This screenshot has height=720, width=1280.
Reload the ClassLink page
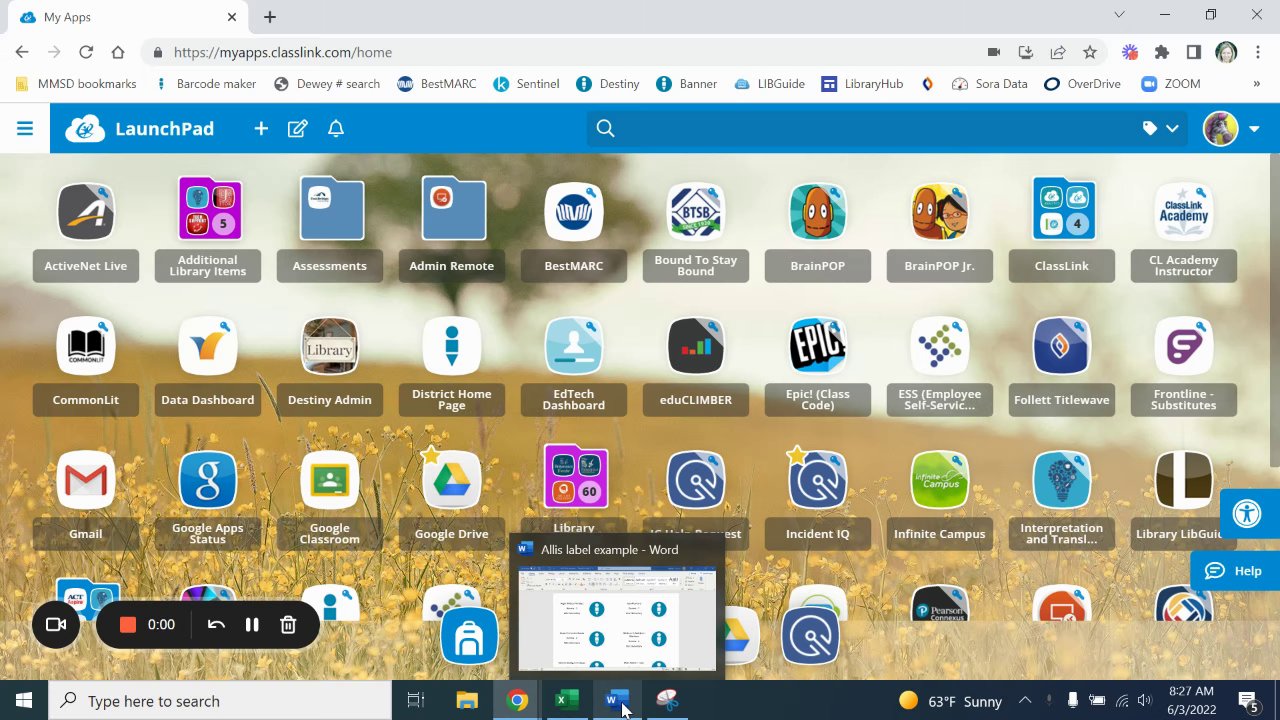pos(86,52)
